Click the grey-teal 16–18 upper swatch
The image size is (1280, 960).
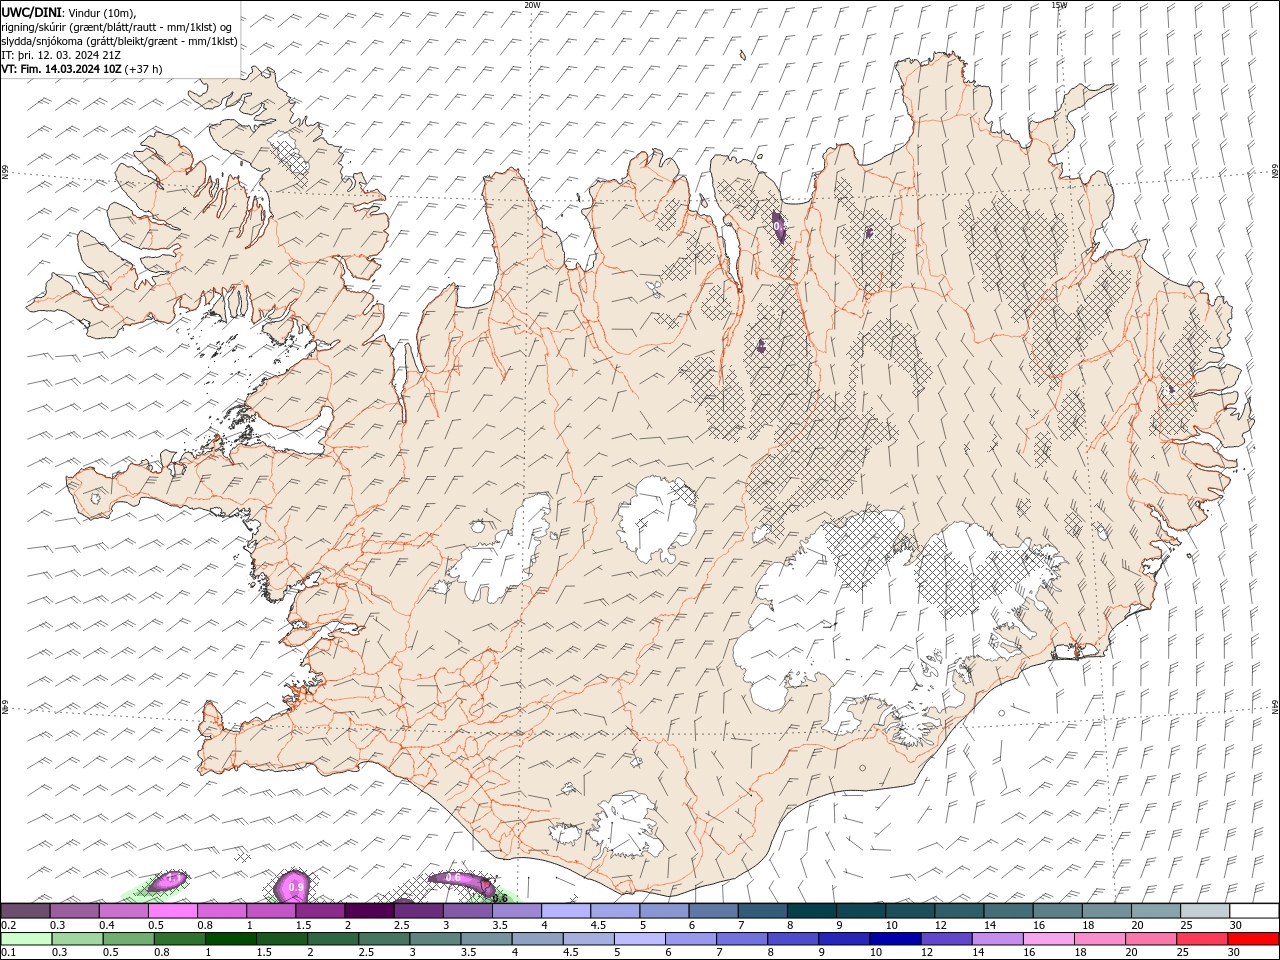point(1056,911)
